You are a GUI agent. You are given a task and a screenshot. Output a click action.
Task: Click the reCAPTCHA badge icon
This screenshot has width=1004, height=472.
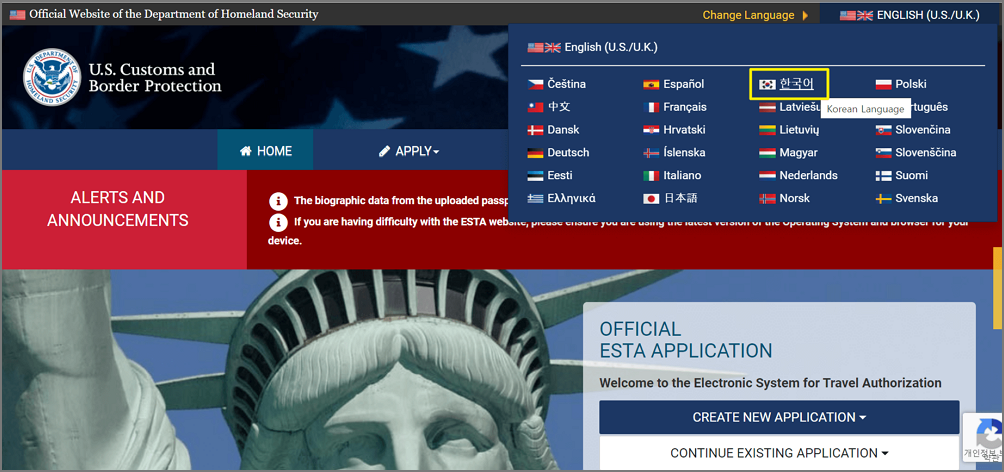(x=989, y=434)
